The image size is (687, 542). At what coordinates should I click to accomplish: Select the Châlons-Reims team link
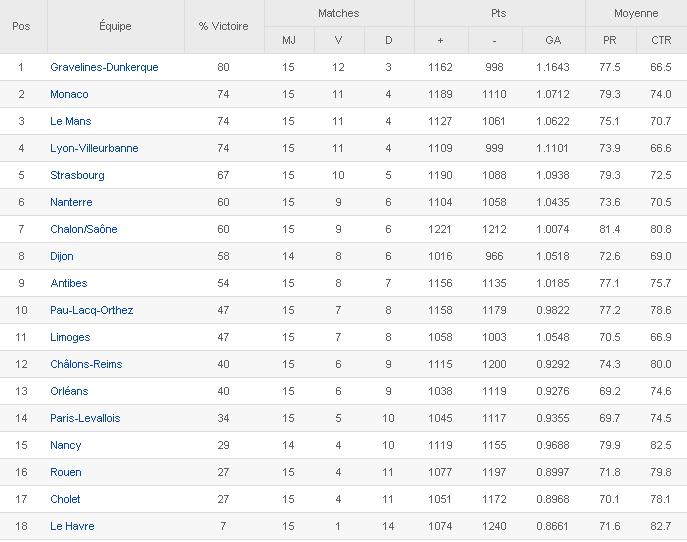[86, 364]
